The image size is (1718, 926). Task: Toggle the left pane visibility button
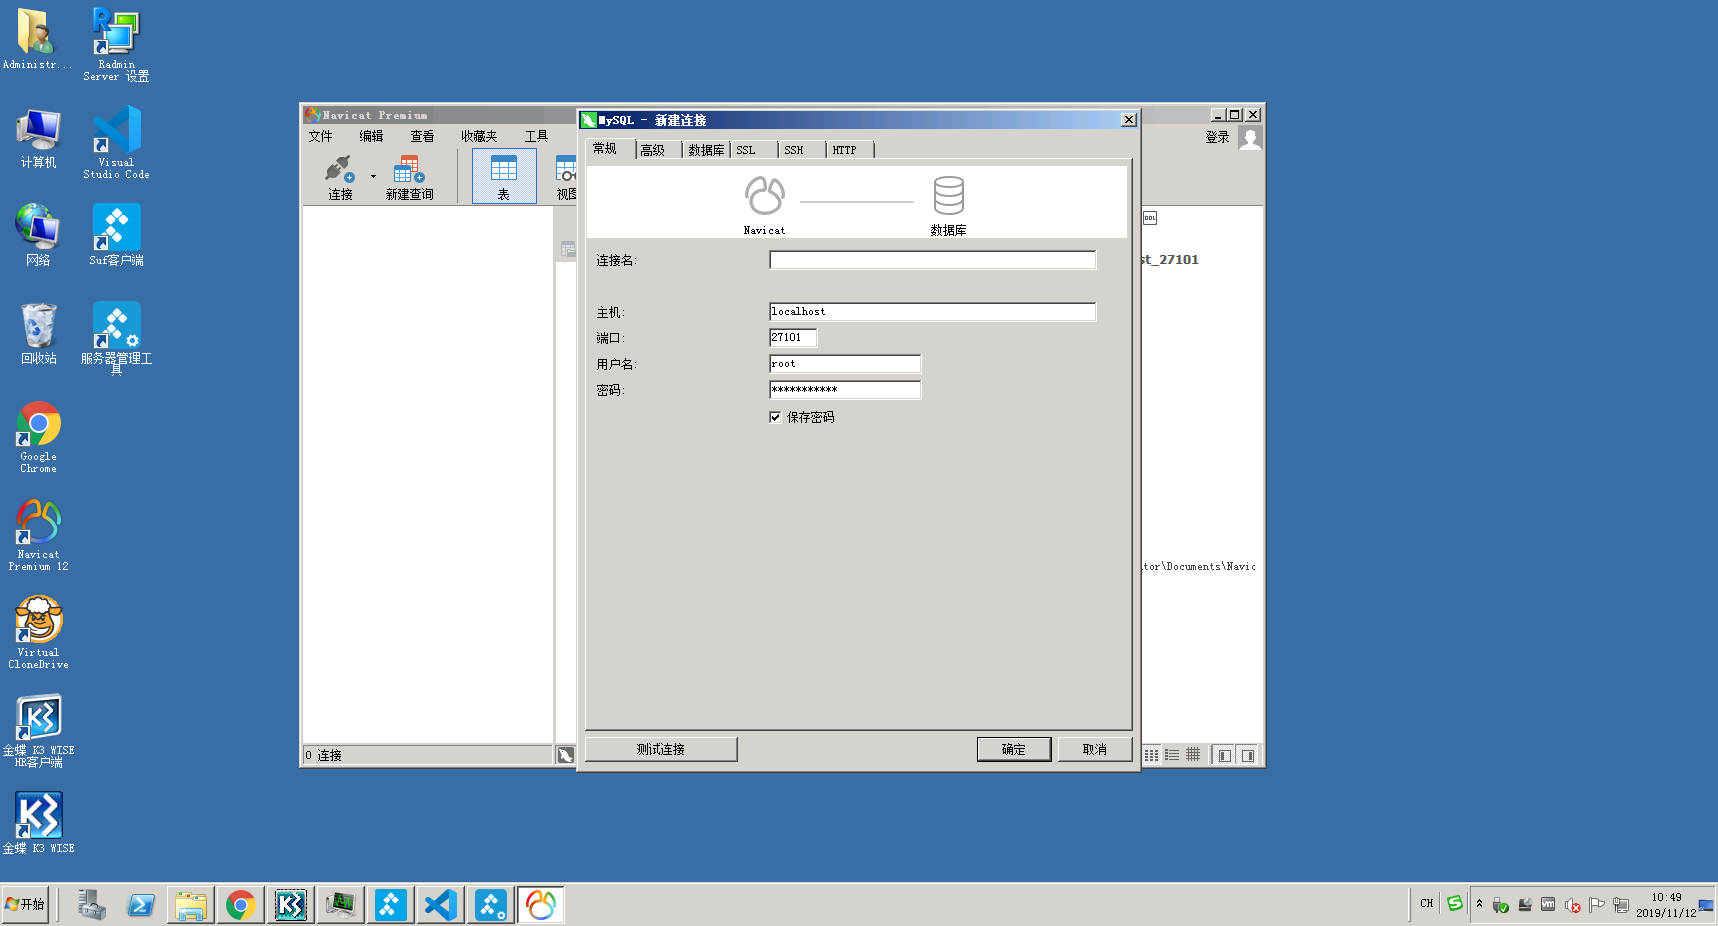tap(1224, 755)
